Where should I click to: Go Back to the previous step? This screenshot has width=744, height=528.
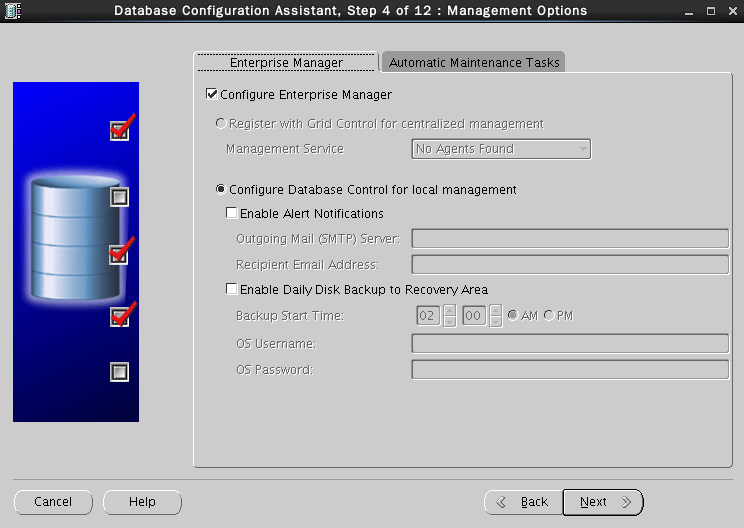(523, 502)
